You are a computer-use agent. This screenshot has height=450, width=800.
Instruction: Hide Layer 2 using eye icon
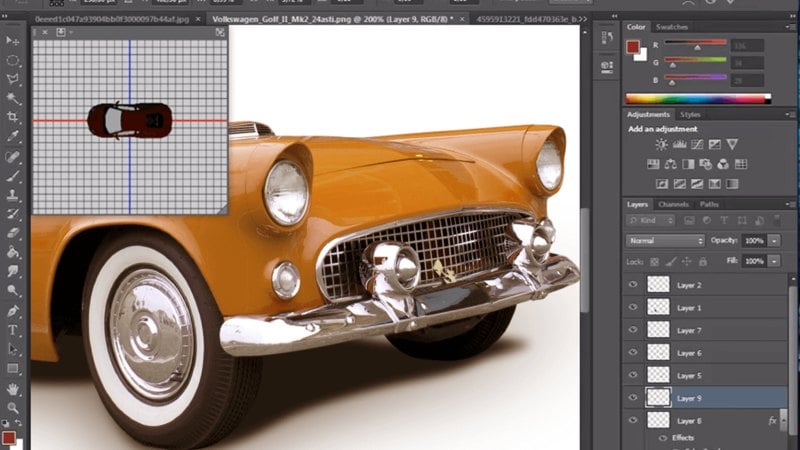click(632, 285)
